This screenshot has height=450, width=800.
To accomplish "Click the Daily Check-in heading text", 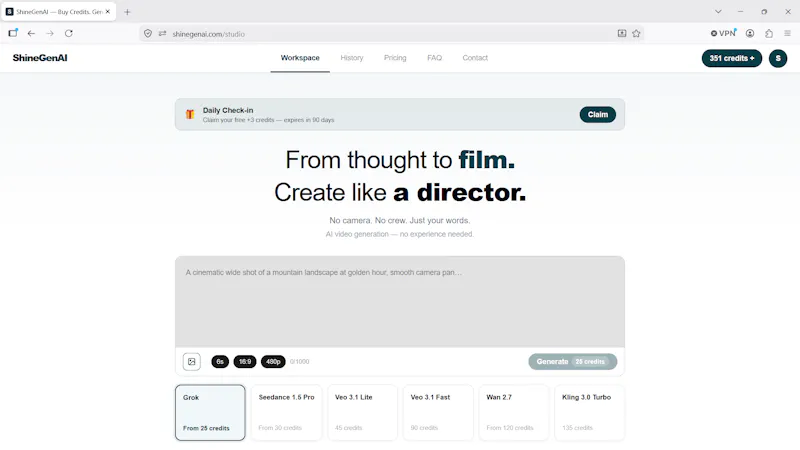I will click(228, 110).
